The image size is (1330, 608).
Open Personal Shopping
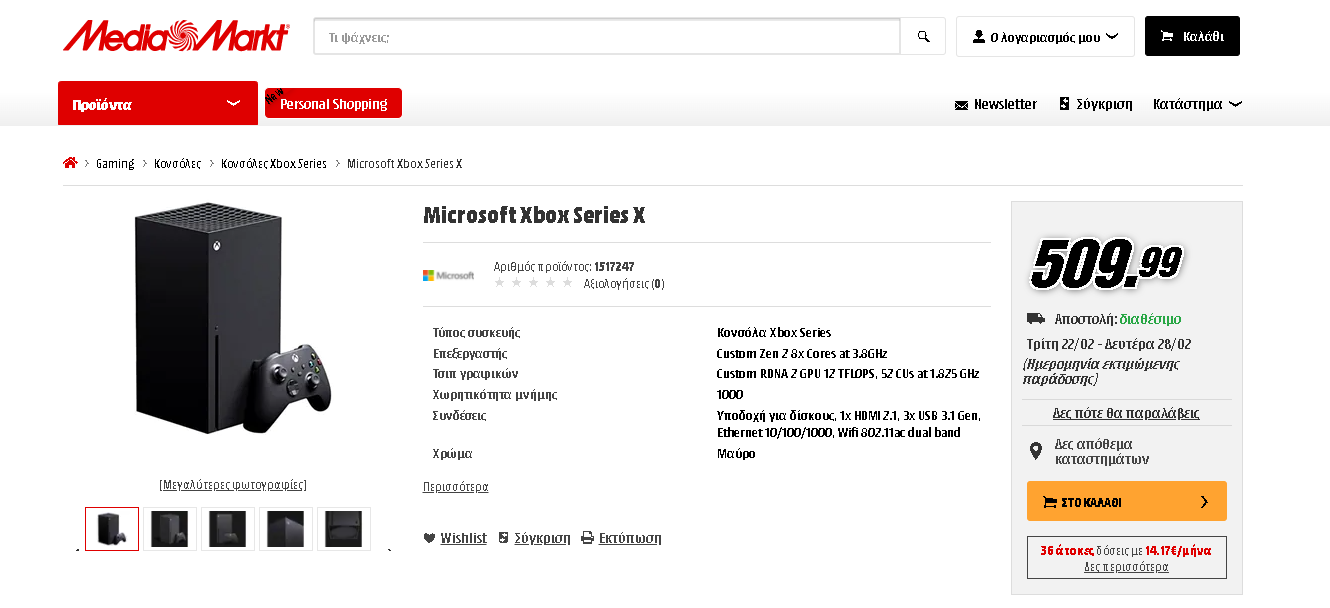click(333, 103)
